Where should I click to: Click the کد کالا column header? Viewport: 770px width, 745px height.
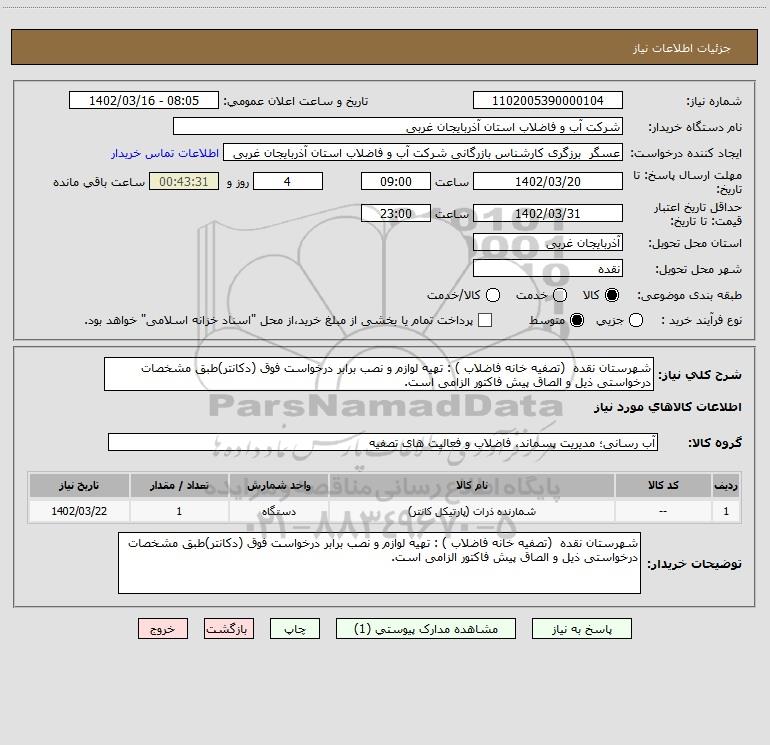(x=663, y=485)
